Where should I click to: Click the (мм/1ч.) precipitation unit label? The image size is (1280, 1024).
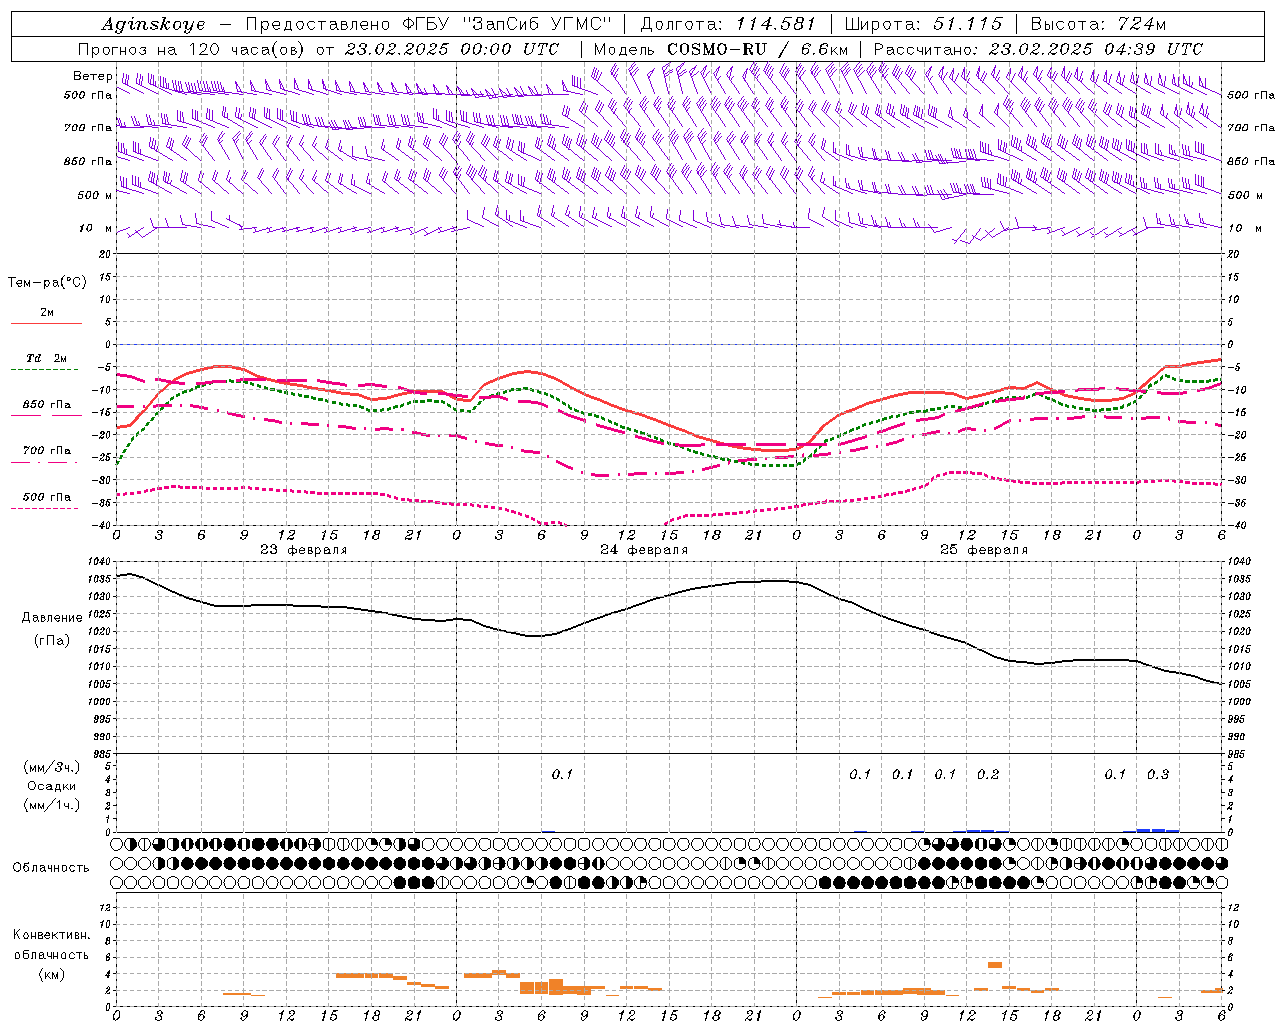click(x=52, y=805)
